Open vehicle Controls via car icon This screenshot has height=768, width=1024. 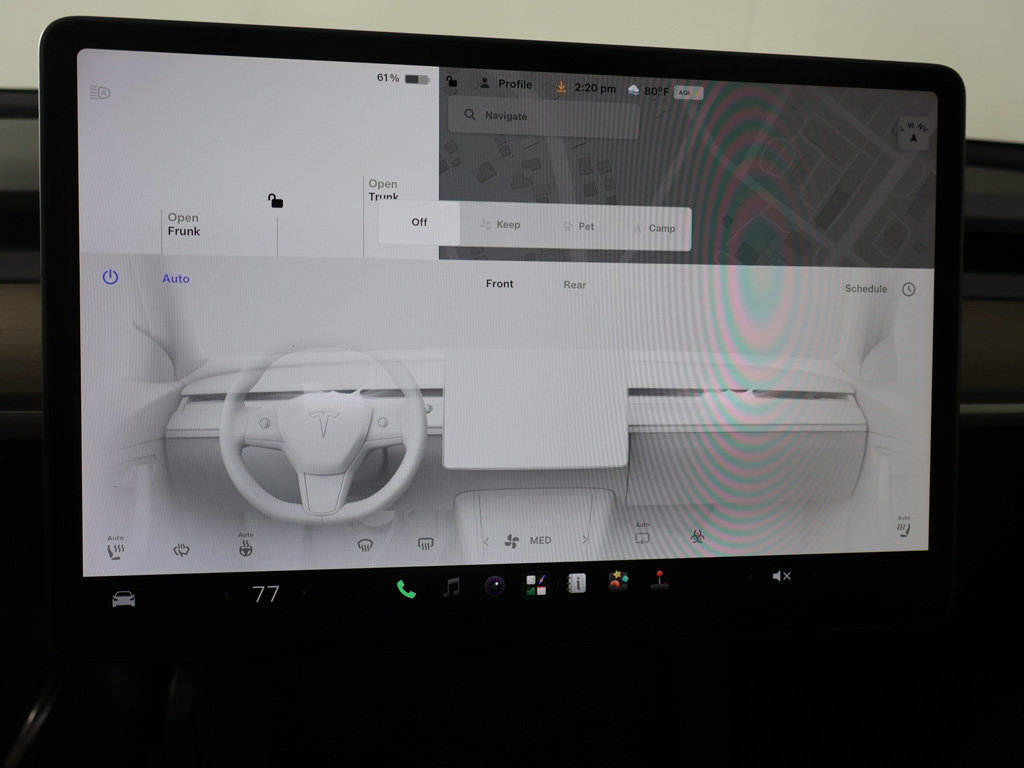[x=123, y=598]
